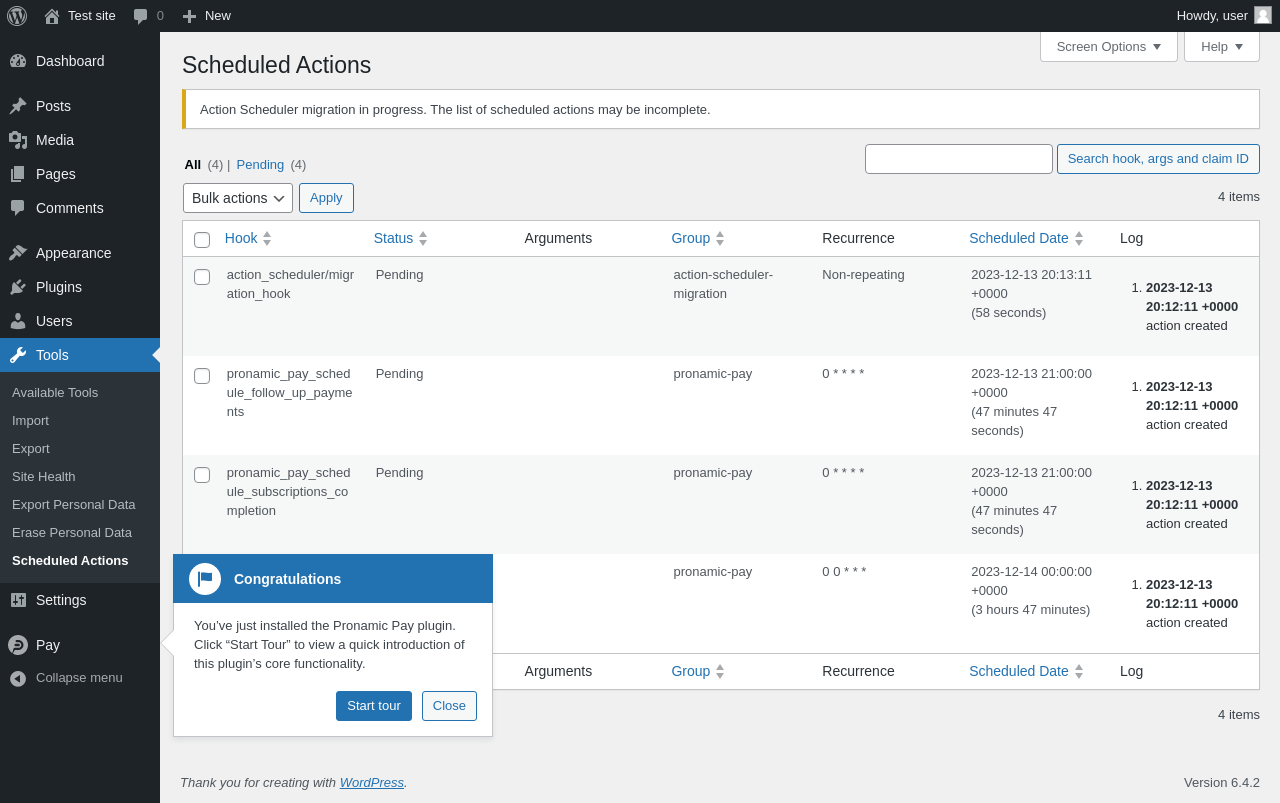Filter list by Pending status
This screenshot has width=1280, height=803.
point(260,165)
